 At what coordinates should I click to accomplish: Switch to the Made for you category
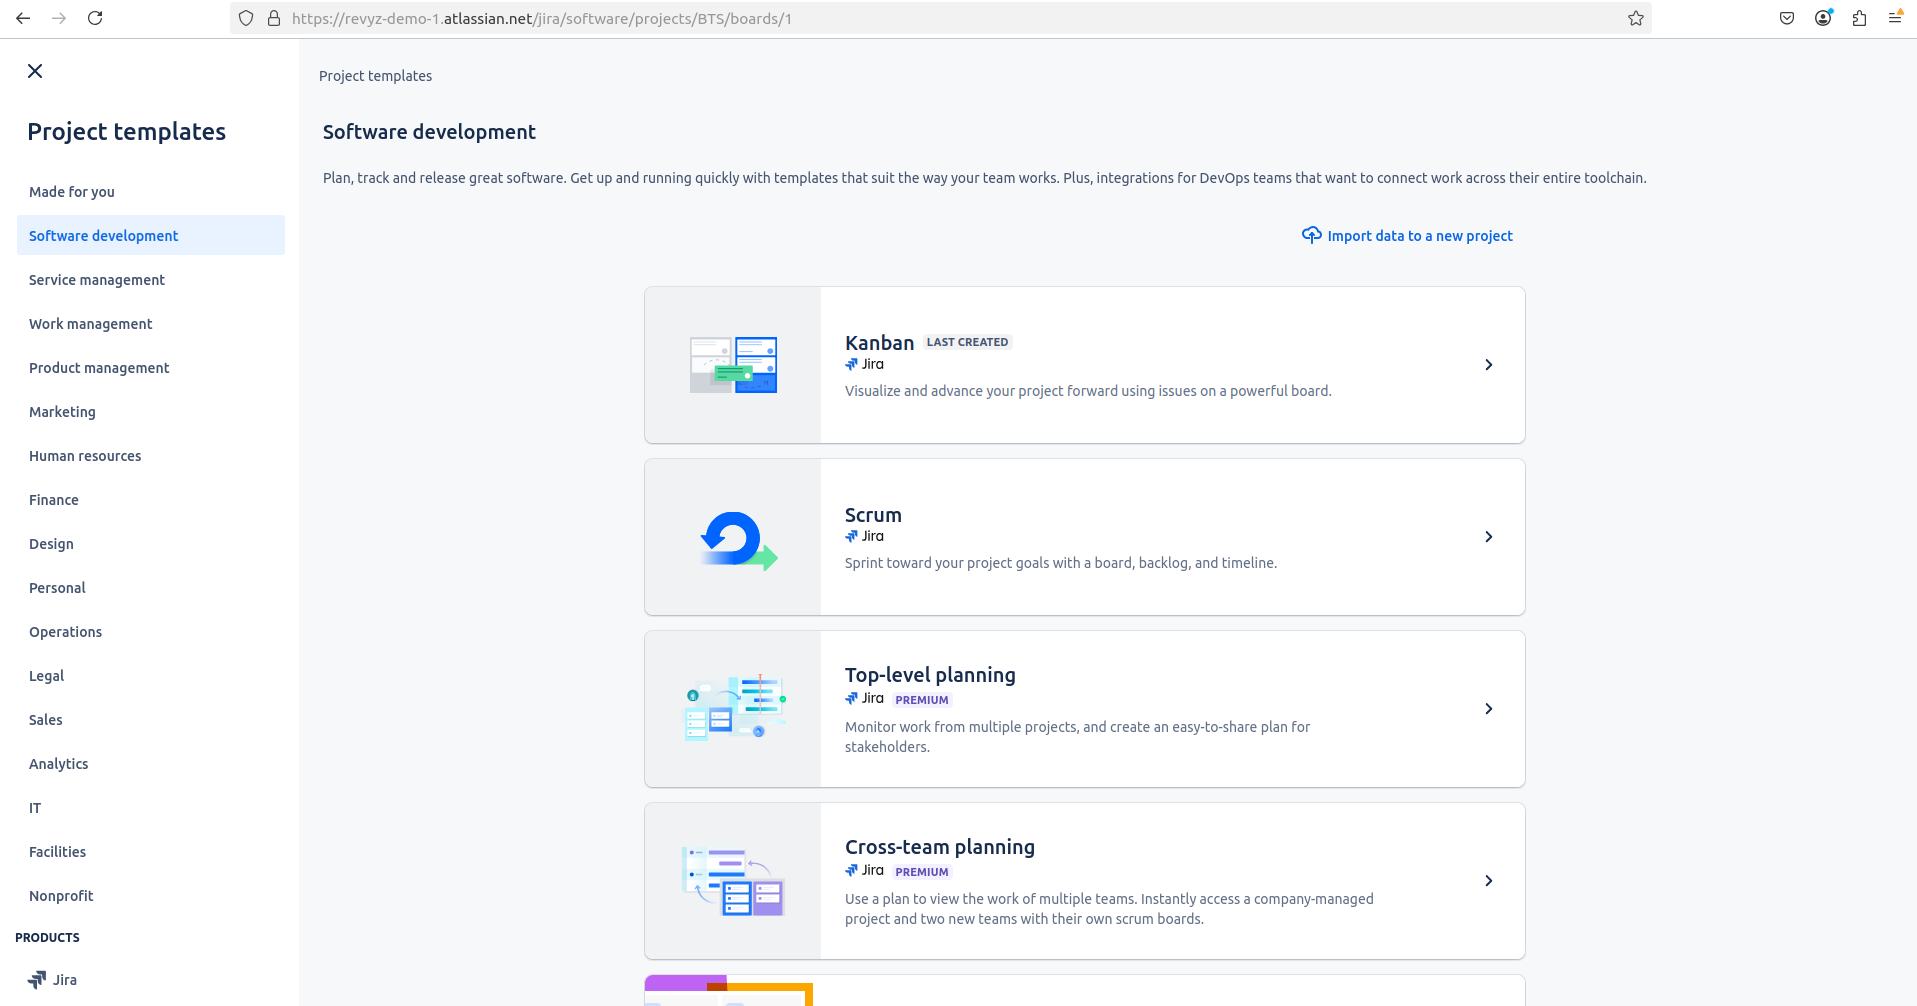(72, 192)
